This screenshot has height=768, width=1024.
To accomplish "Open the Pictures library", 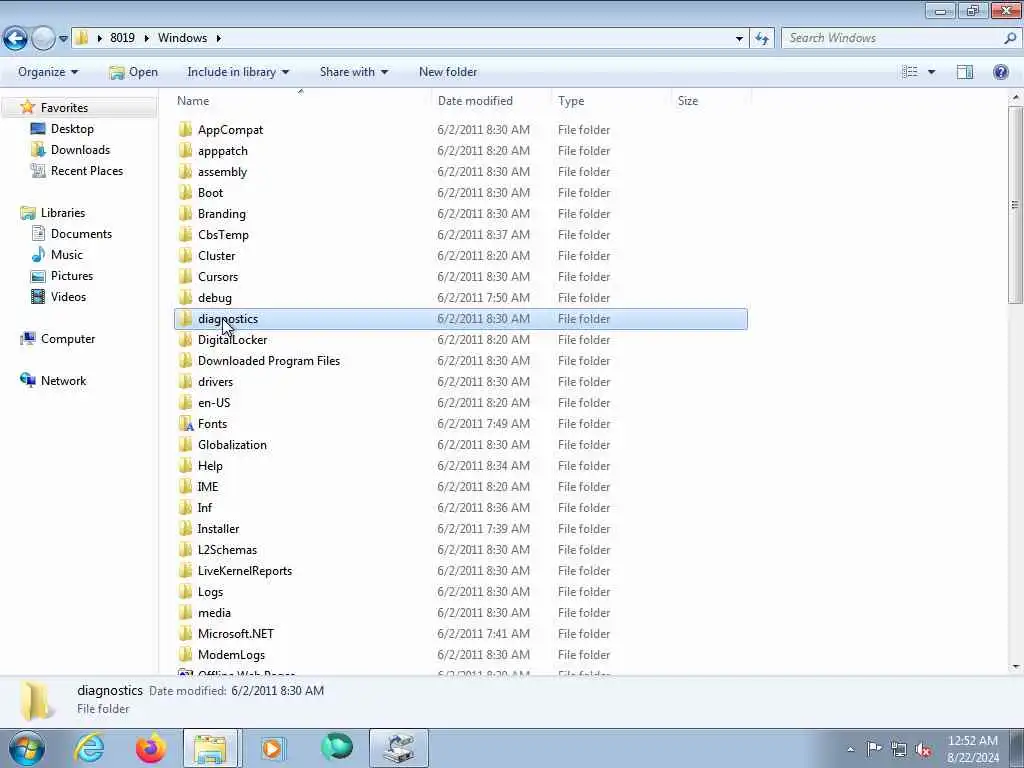I will [72, 276].
